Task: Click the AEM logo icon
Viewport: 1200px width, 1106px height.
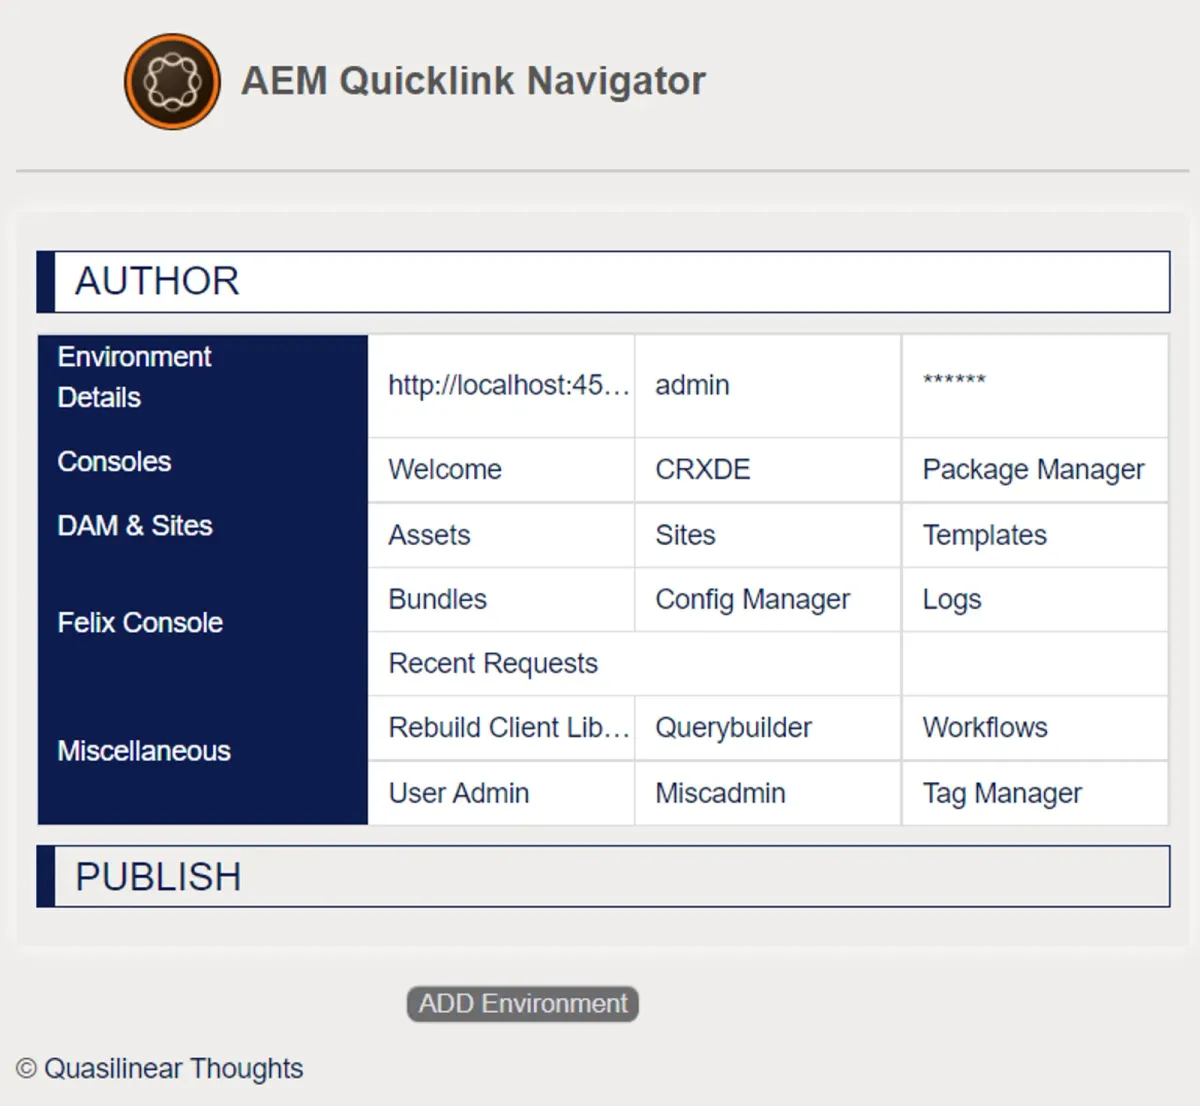Action: point(172,82)
